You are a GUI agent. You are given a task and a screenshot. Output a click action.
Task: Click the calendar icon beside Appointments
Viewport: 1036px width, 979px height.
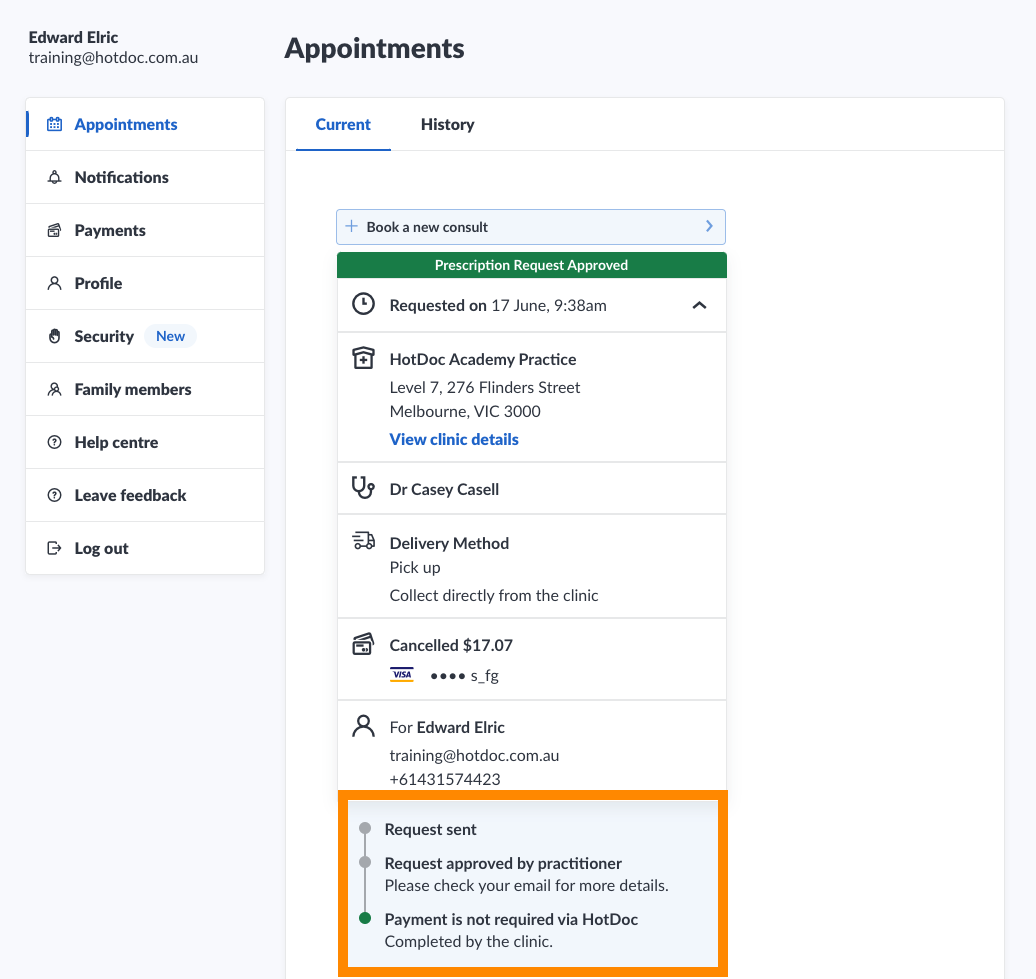click(55, 124)
